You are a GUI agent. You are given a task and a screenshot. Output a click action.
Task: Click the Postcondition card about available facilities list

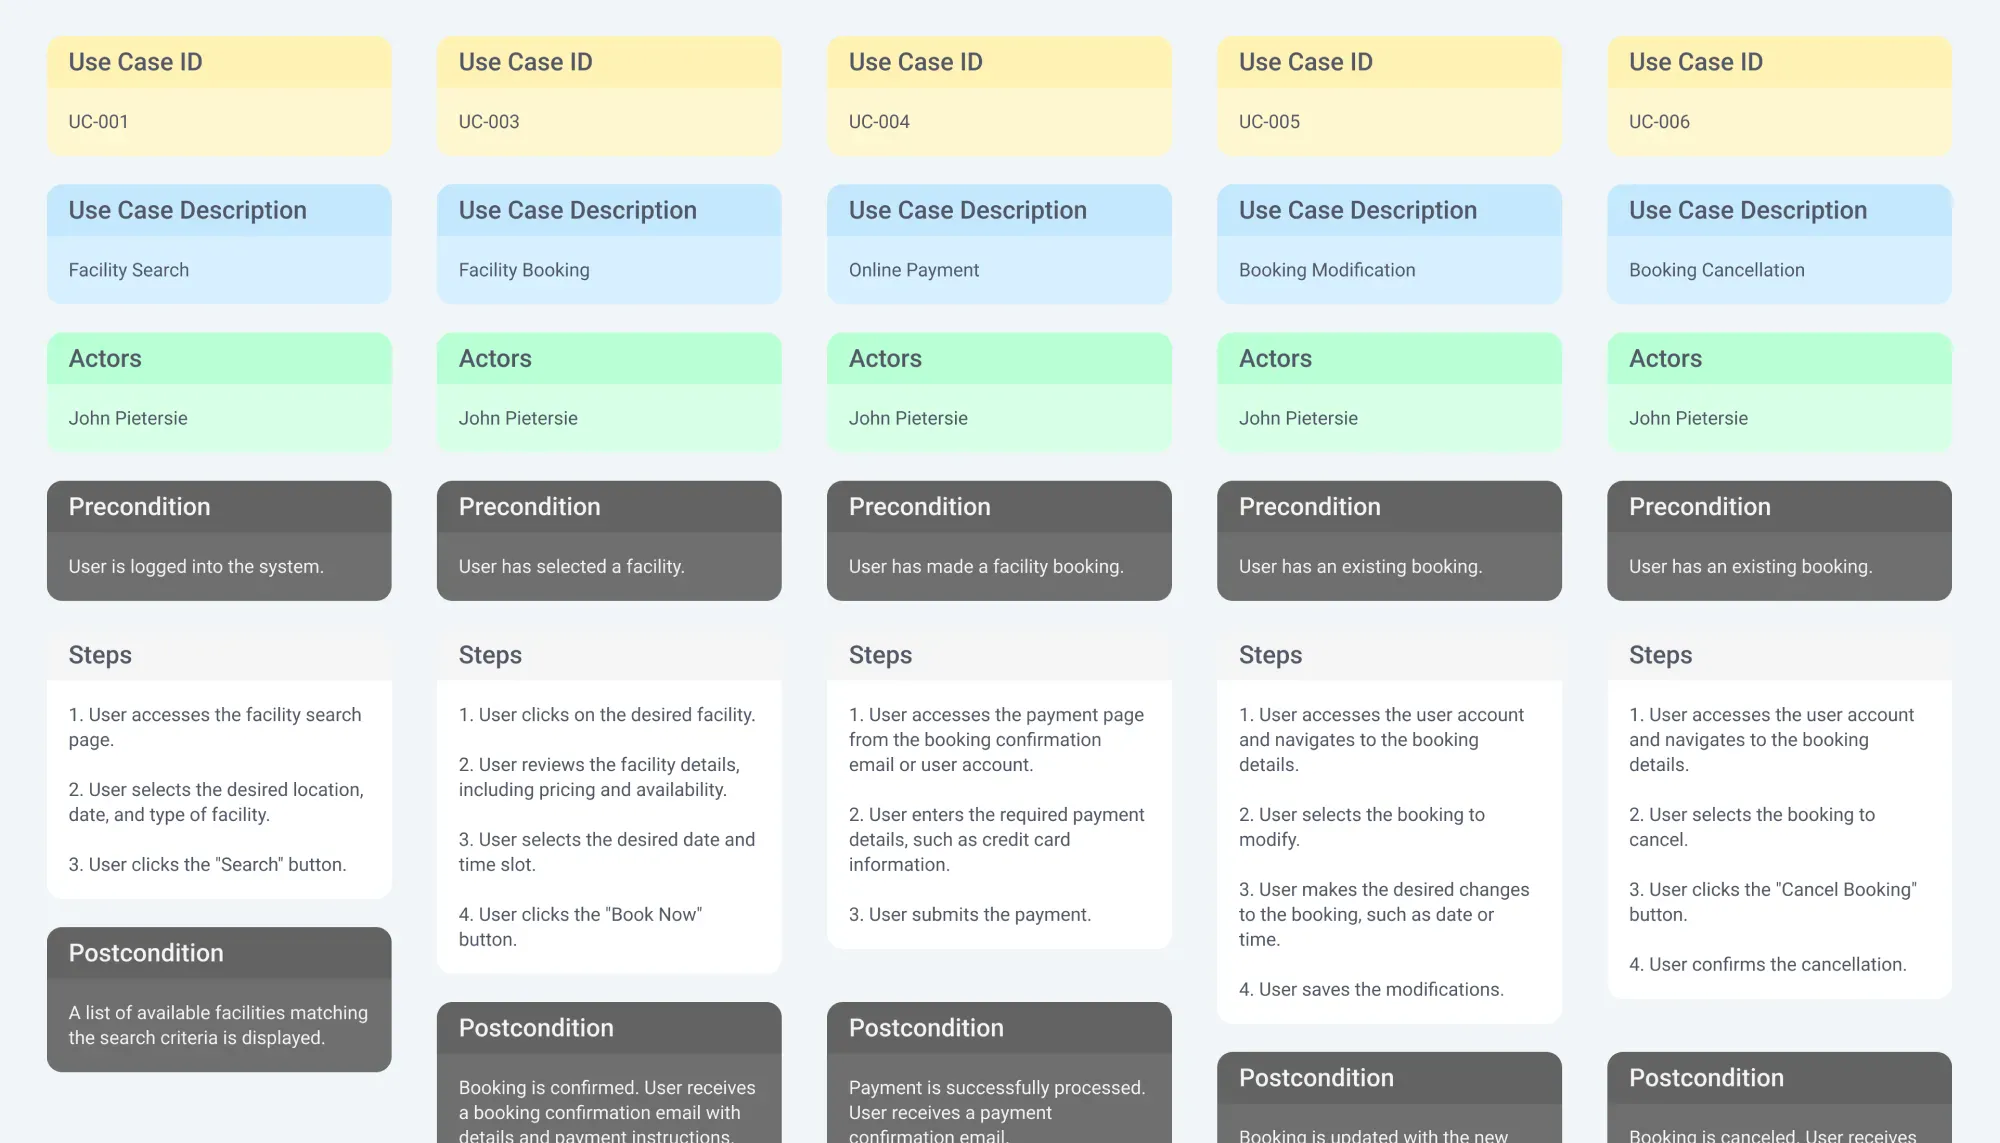219,1000
